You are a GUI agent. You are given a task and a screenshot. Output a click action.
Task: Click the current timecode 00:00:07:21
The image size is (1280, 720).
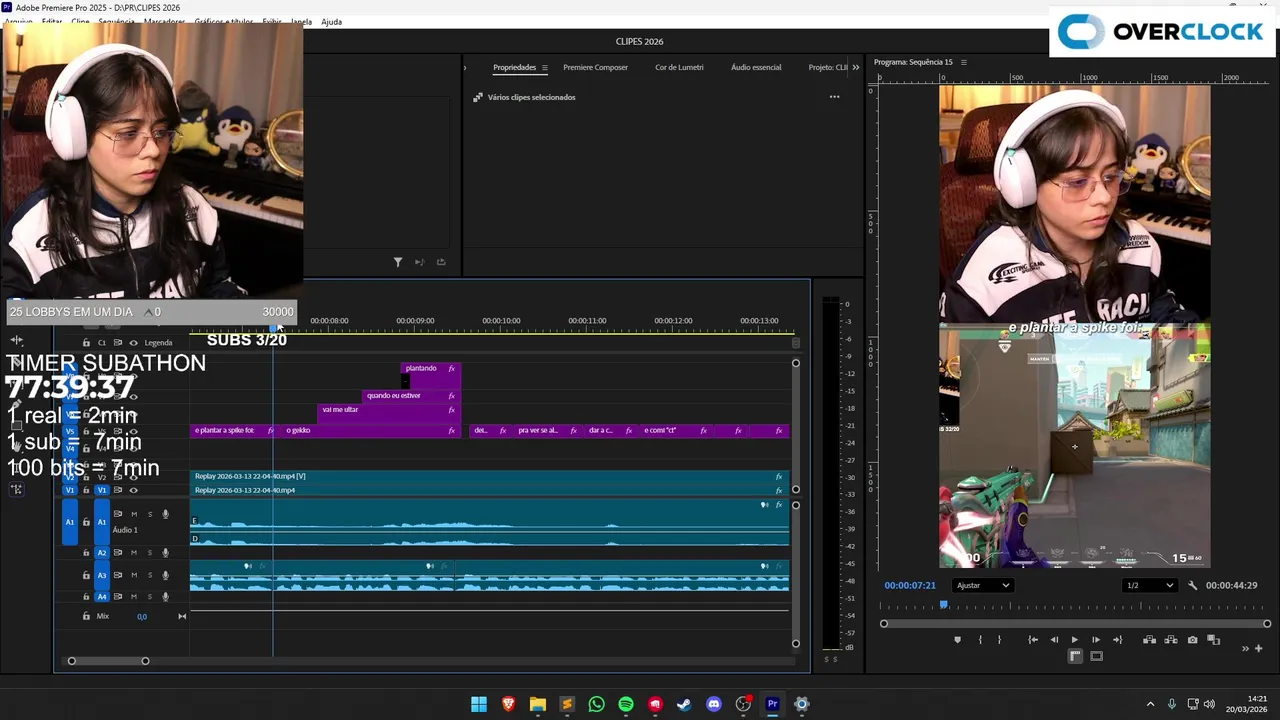click(x=910, y=585)
